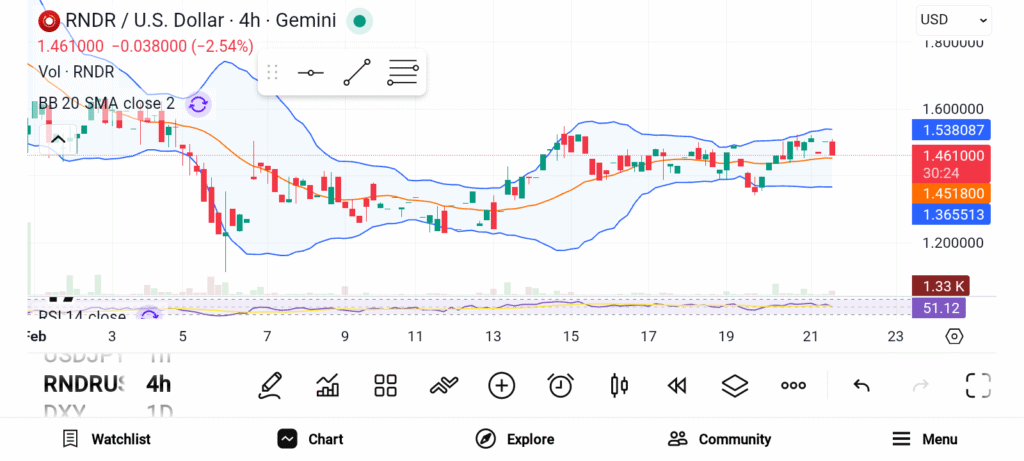Select the horizontal line drawing tool
Screen dimensions: 1024x461
[x=311, y=73]
